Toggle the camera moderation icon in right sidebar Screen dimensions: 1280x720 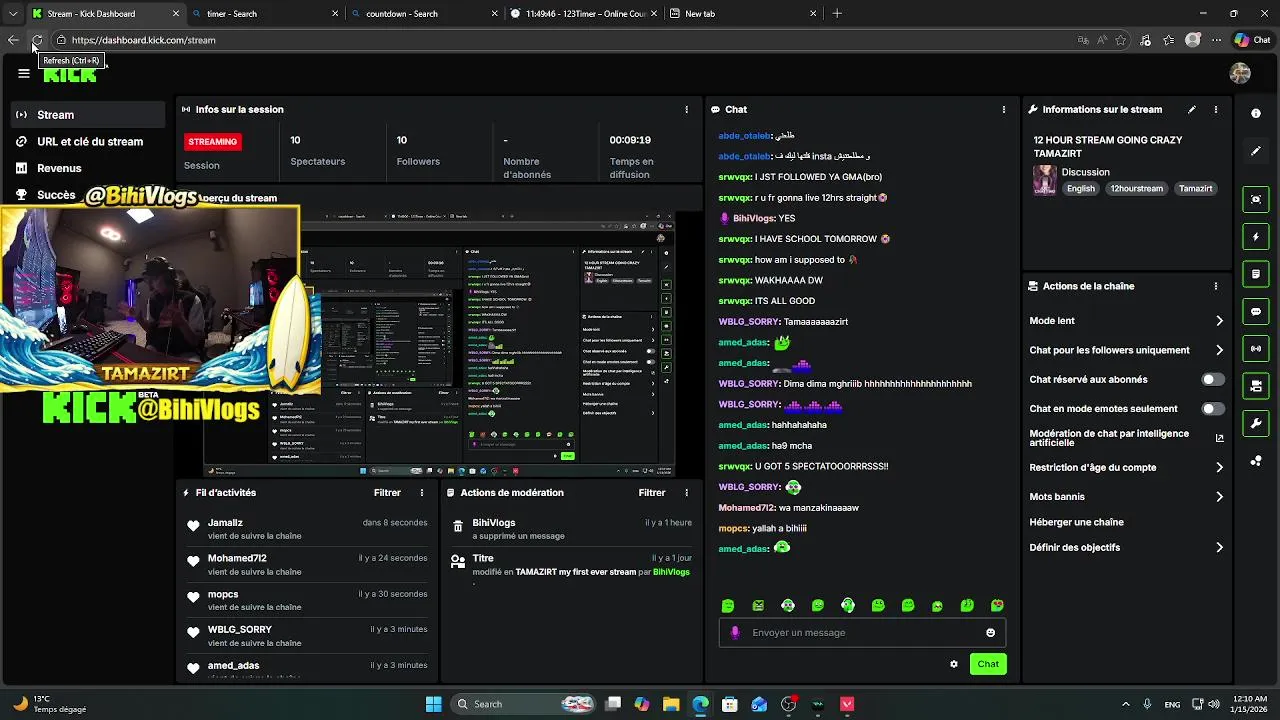click(x=1256, y=386)
